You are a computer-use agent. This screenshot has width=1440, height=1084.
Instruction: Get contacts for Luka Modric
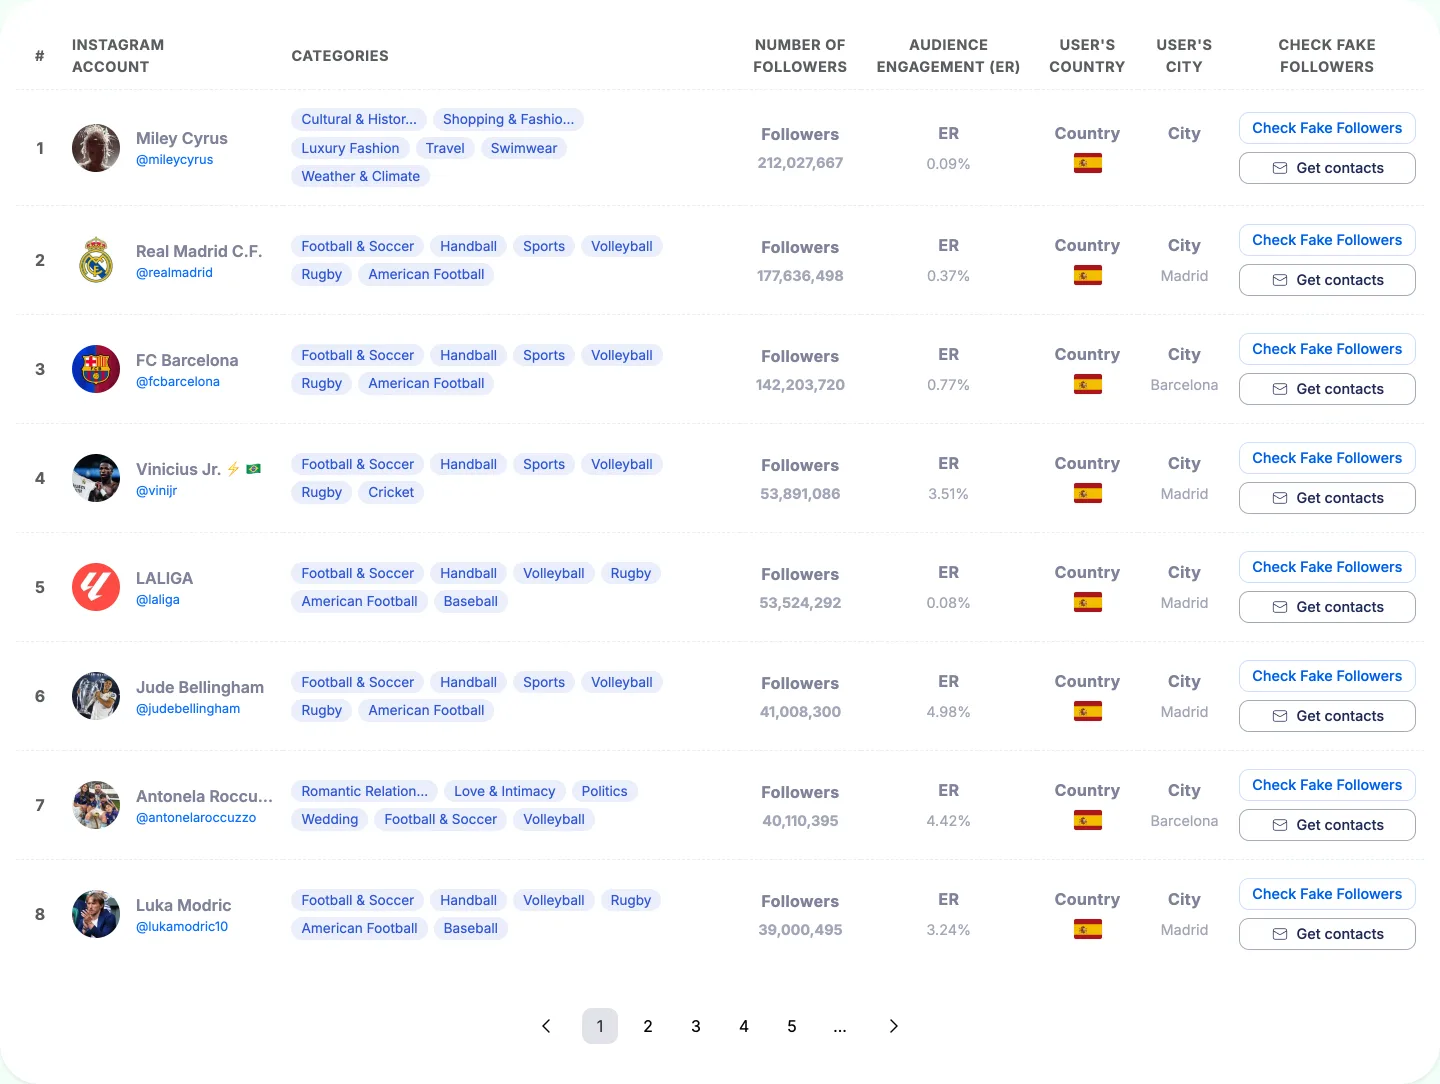1327,934
